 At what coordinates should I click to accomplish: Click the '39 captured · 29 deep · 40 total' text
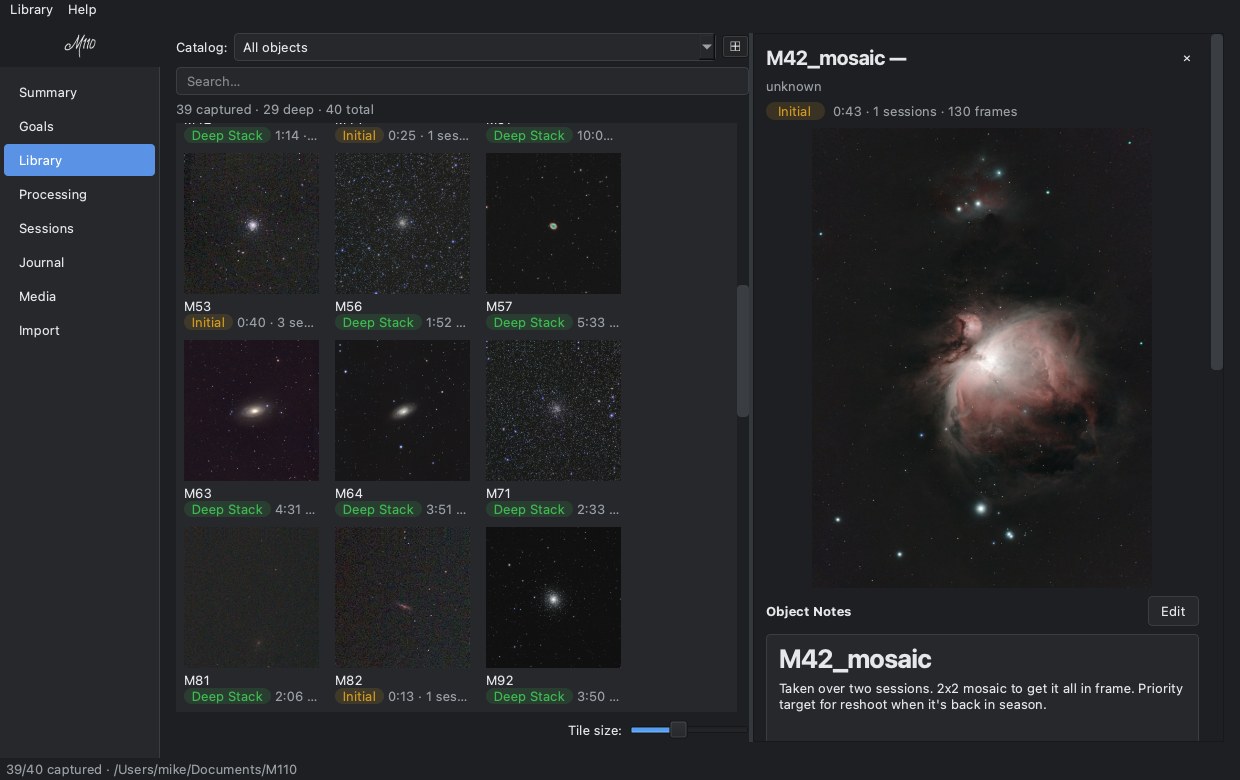click(275, 109)
